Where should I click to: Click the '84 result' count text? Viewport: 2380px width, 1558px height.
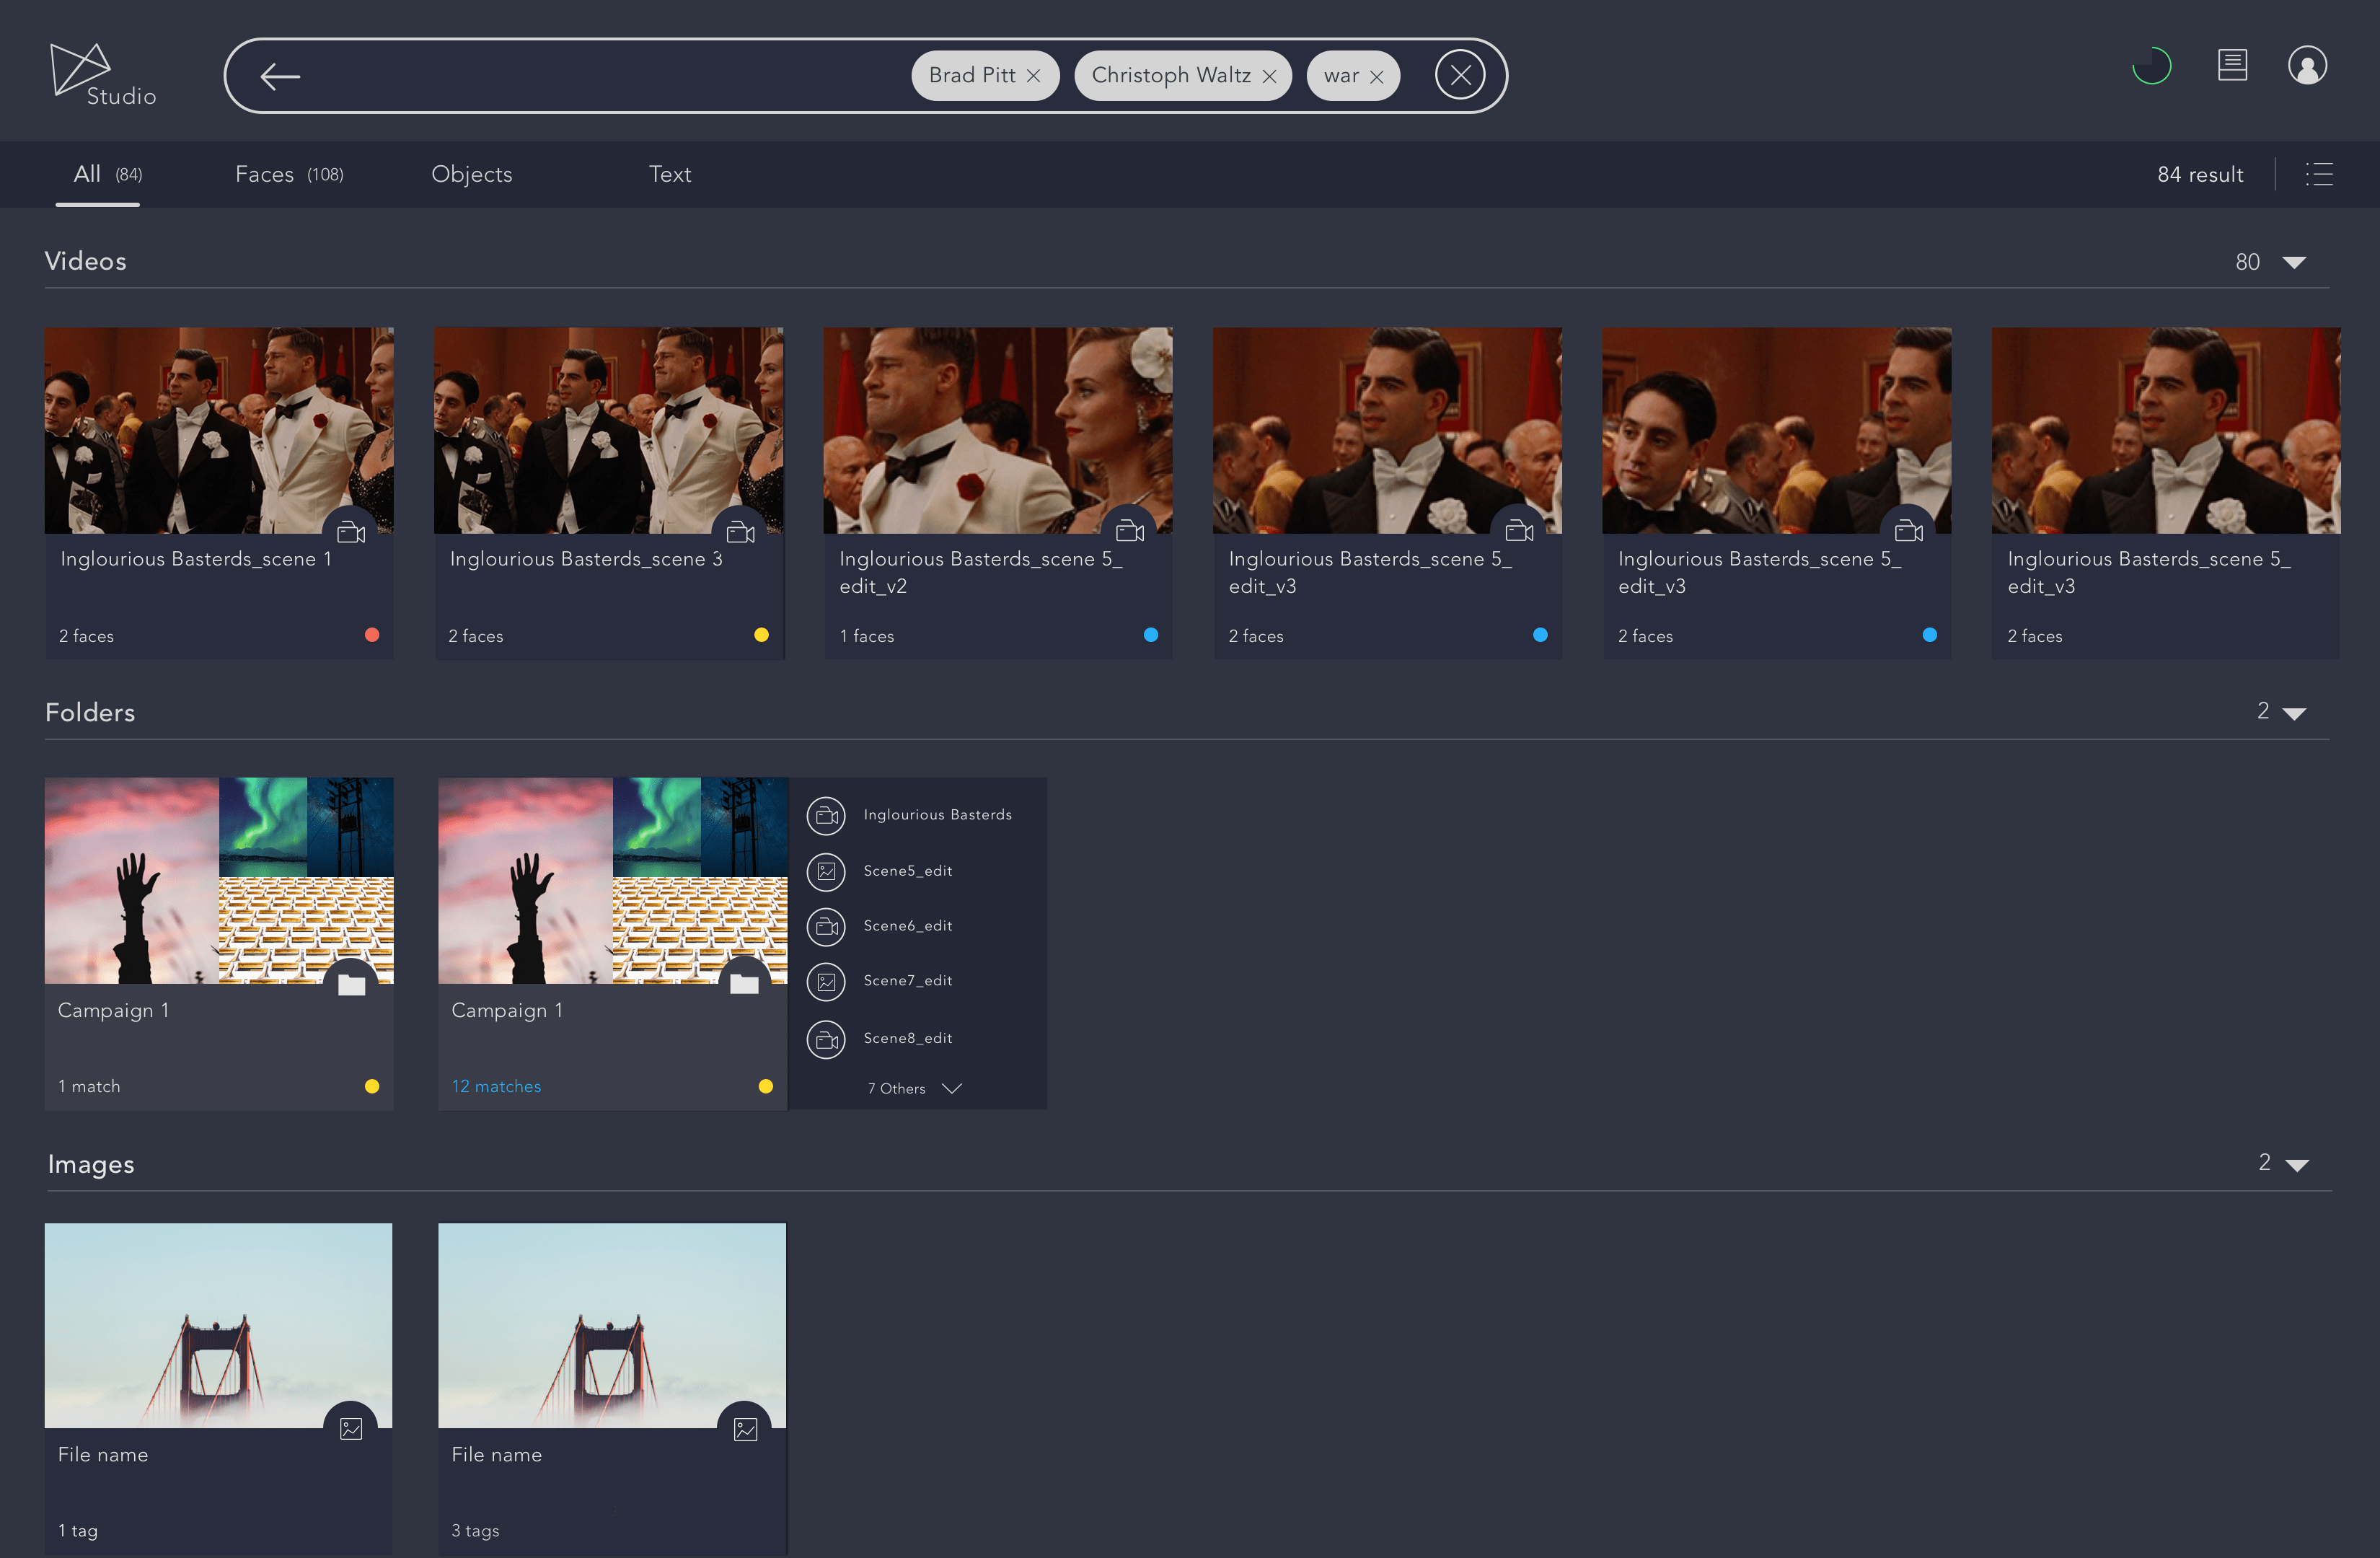click(x=2200, y=174)
